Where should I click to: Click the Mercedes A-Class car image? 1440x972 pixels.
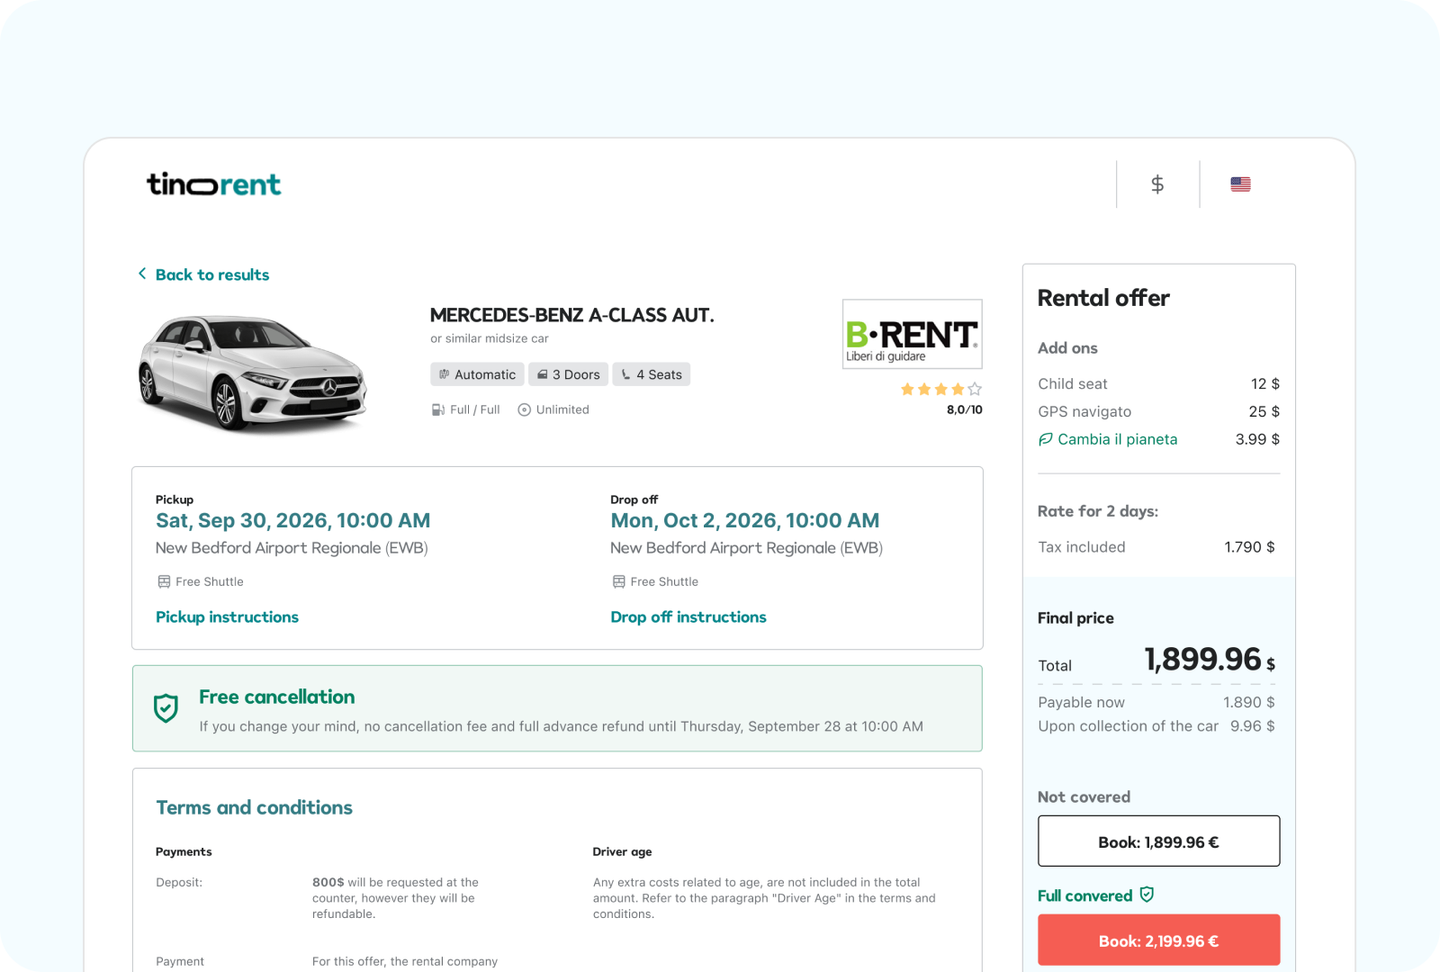pyautogui.click(x=252, y=373)
